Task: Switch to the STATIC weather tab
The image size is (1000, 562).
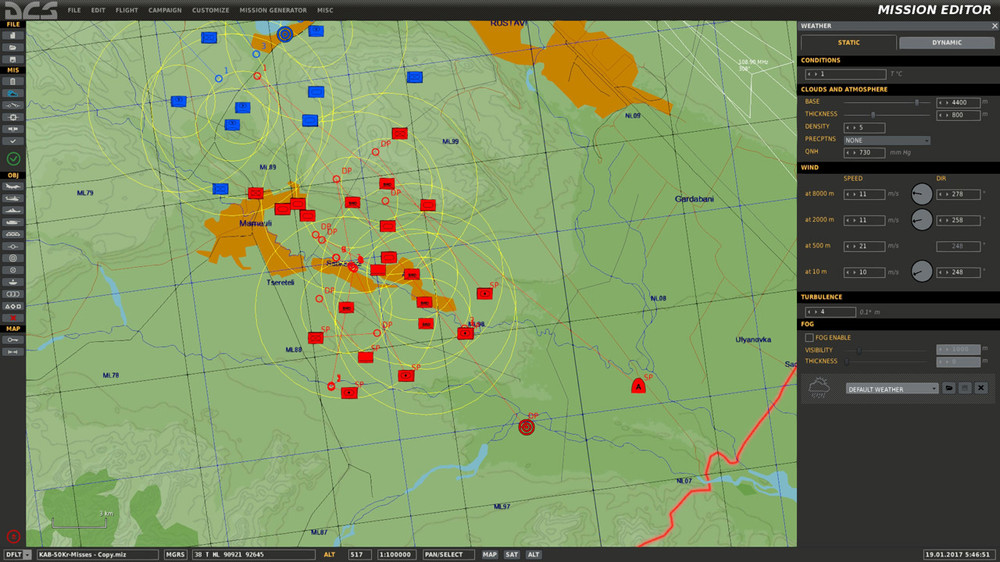Action: pyautogui.click(x=848, y=43)
